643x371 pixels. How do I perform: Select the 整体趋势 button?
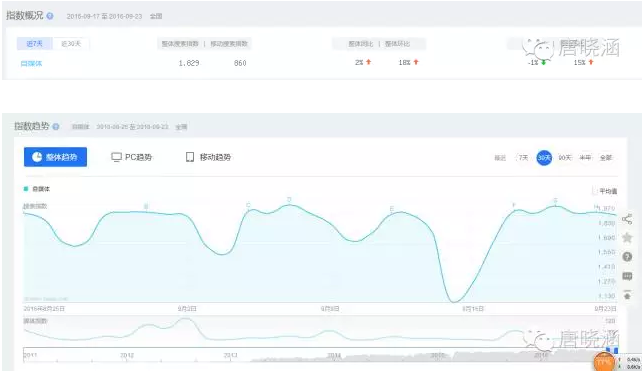pos(55,157)
